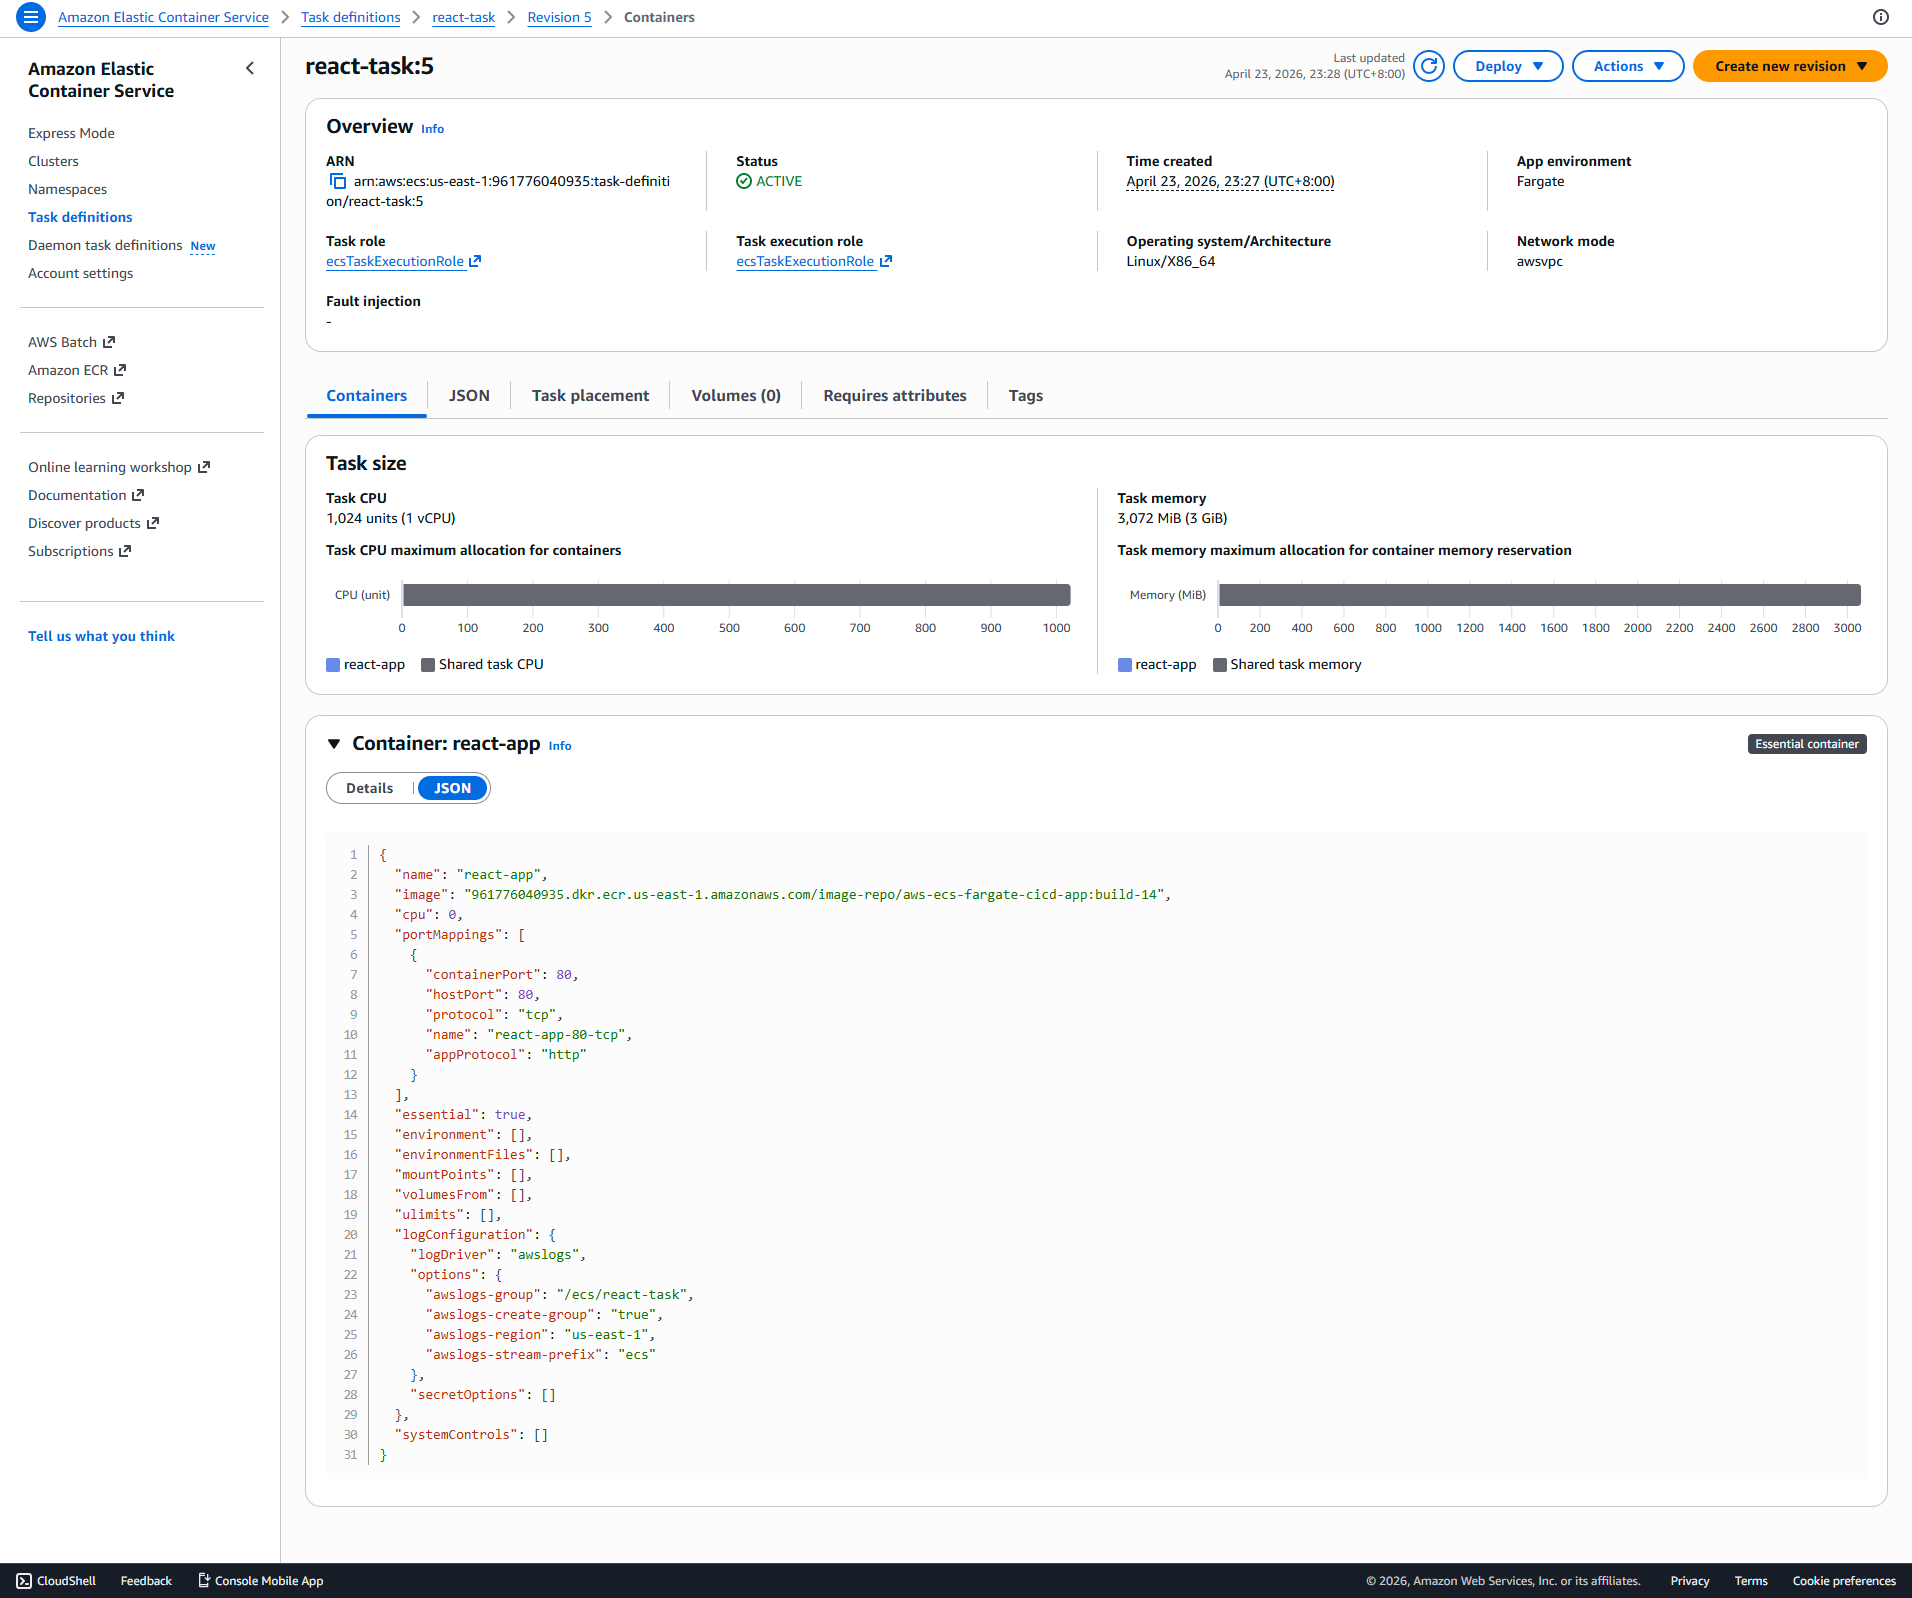
Task: Click the Discover products external link icon
Action: point(153,523)
